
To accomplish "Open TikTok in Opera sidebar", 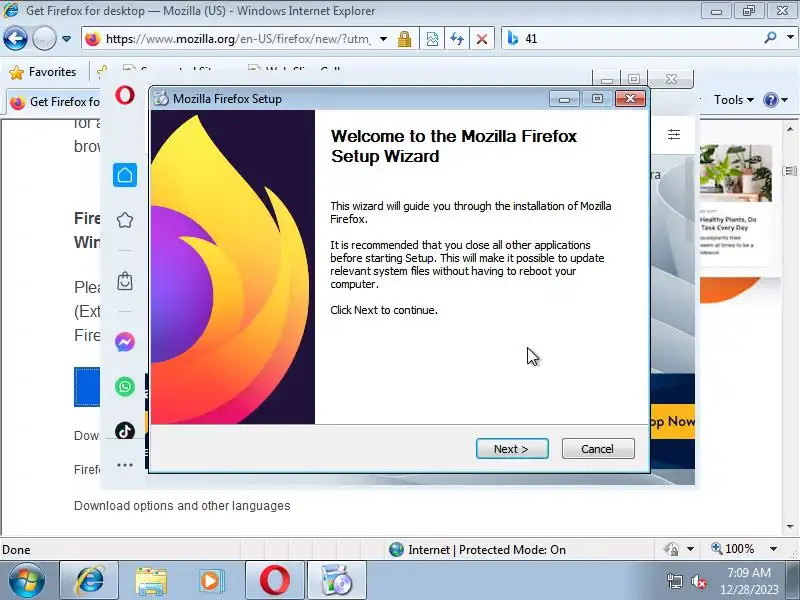I will 125,431.
